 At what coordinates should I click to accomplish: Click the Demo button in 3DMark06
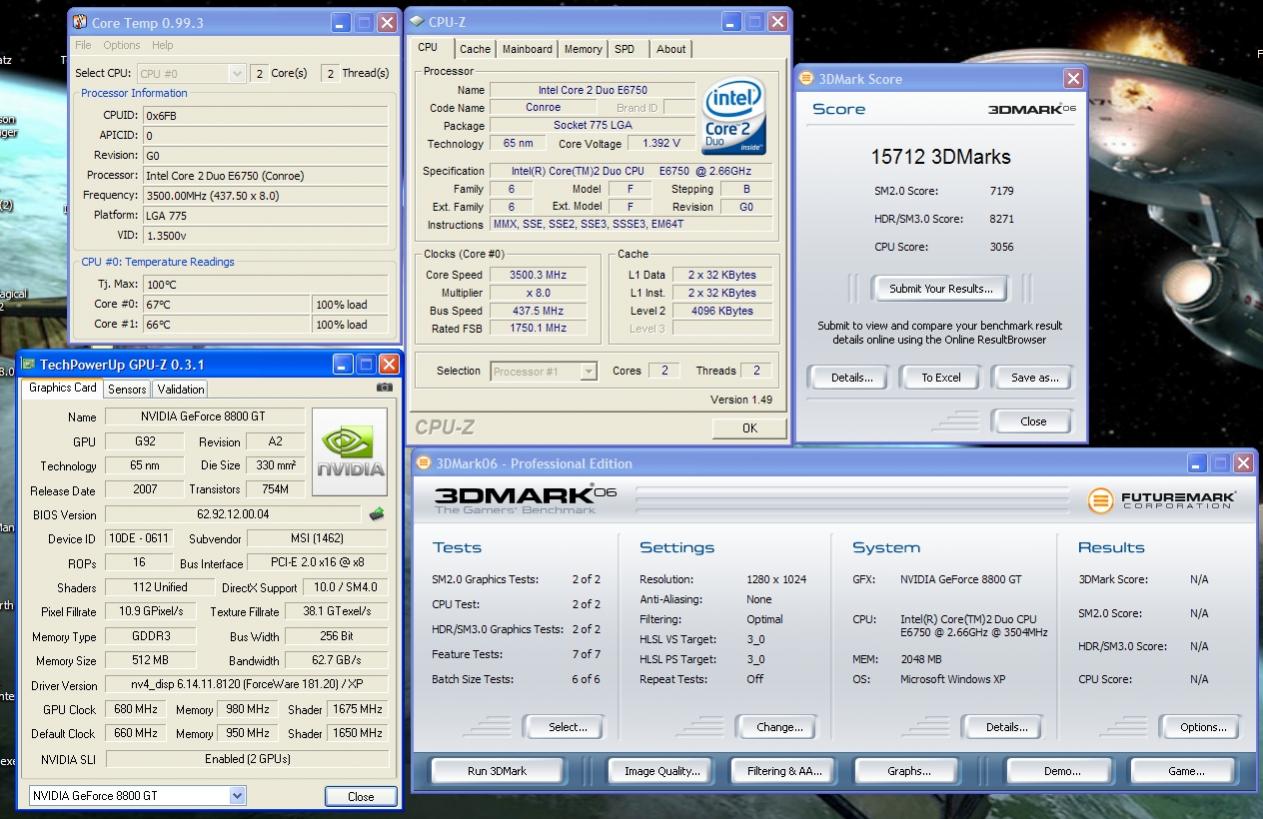(x=1061, y=771)
